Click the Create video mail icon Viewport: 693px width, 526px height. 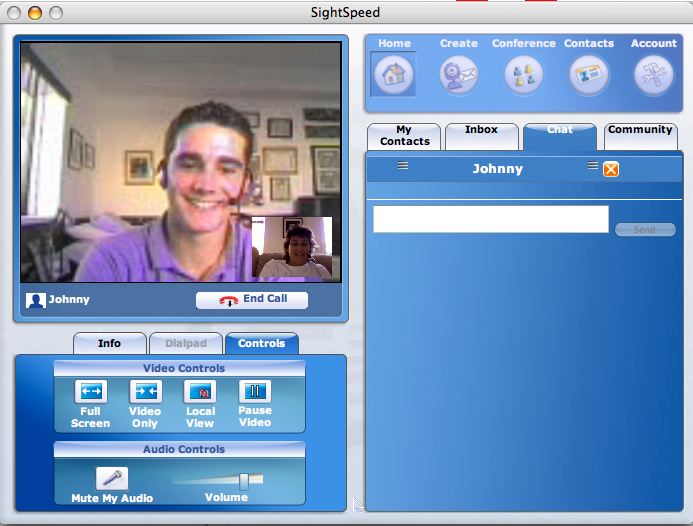pyautogui.click(x=459, y=75)
